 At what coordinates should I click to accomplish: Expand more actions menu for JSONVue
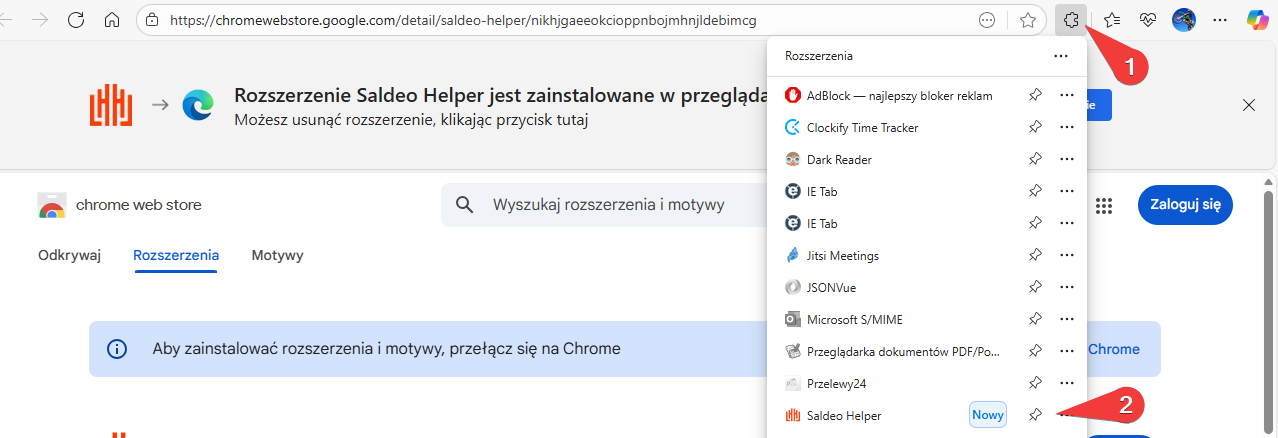[x=1066, y=288]
